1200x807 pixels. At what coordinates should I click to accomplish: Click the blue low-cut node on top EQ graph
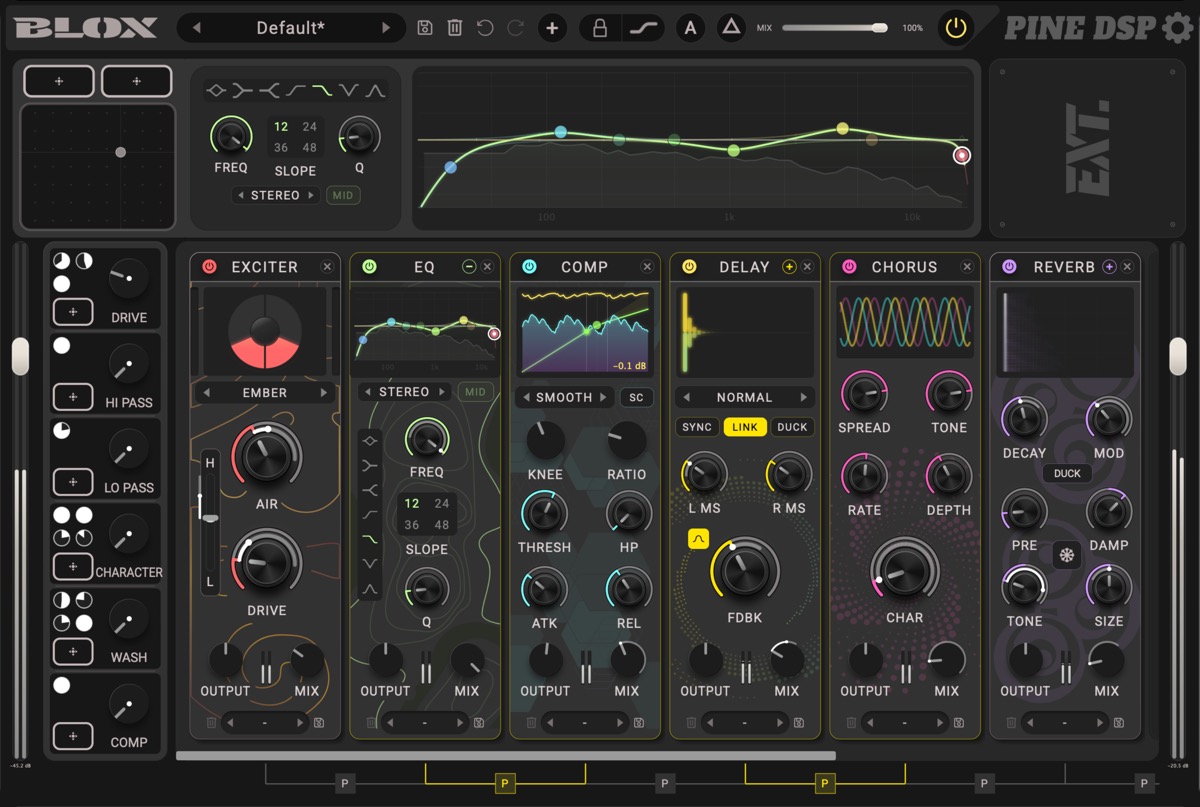451,168
